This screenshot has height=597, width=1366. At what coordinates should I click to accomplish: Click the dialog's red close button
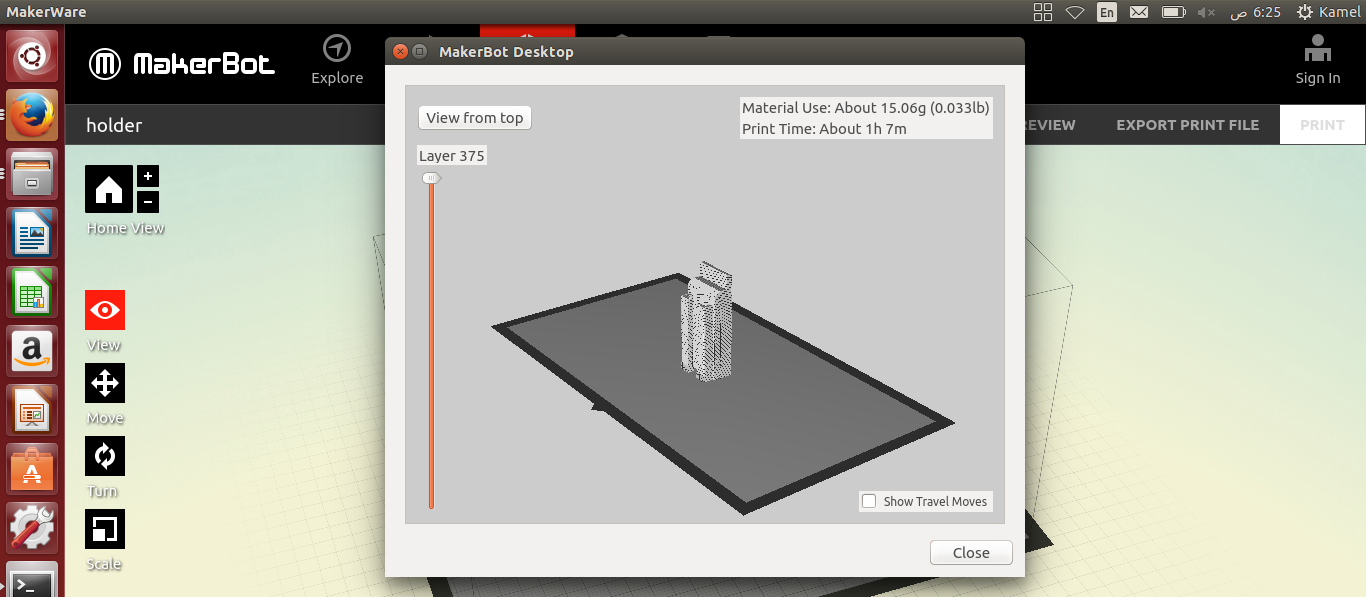400,52
